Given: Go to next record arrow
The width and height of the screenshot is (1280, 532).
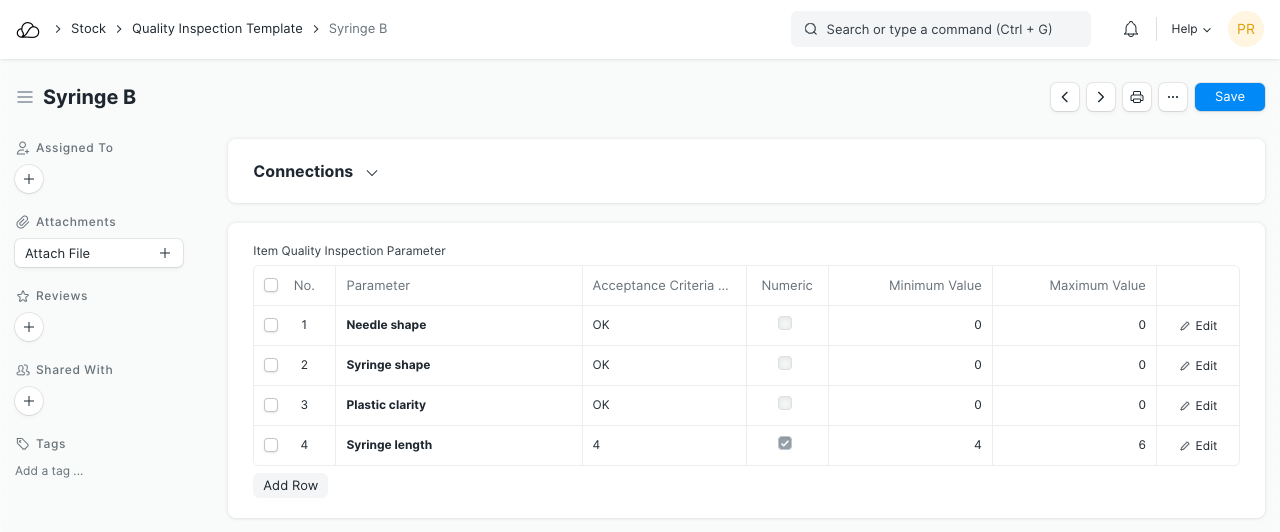Looking at the screenshot, I should click(1101, 97).
